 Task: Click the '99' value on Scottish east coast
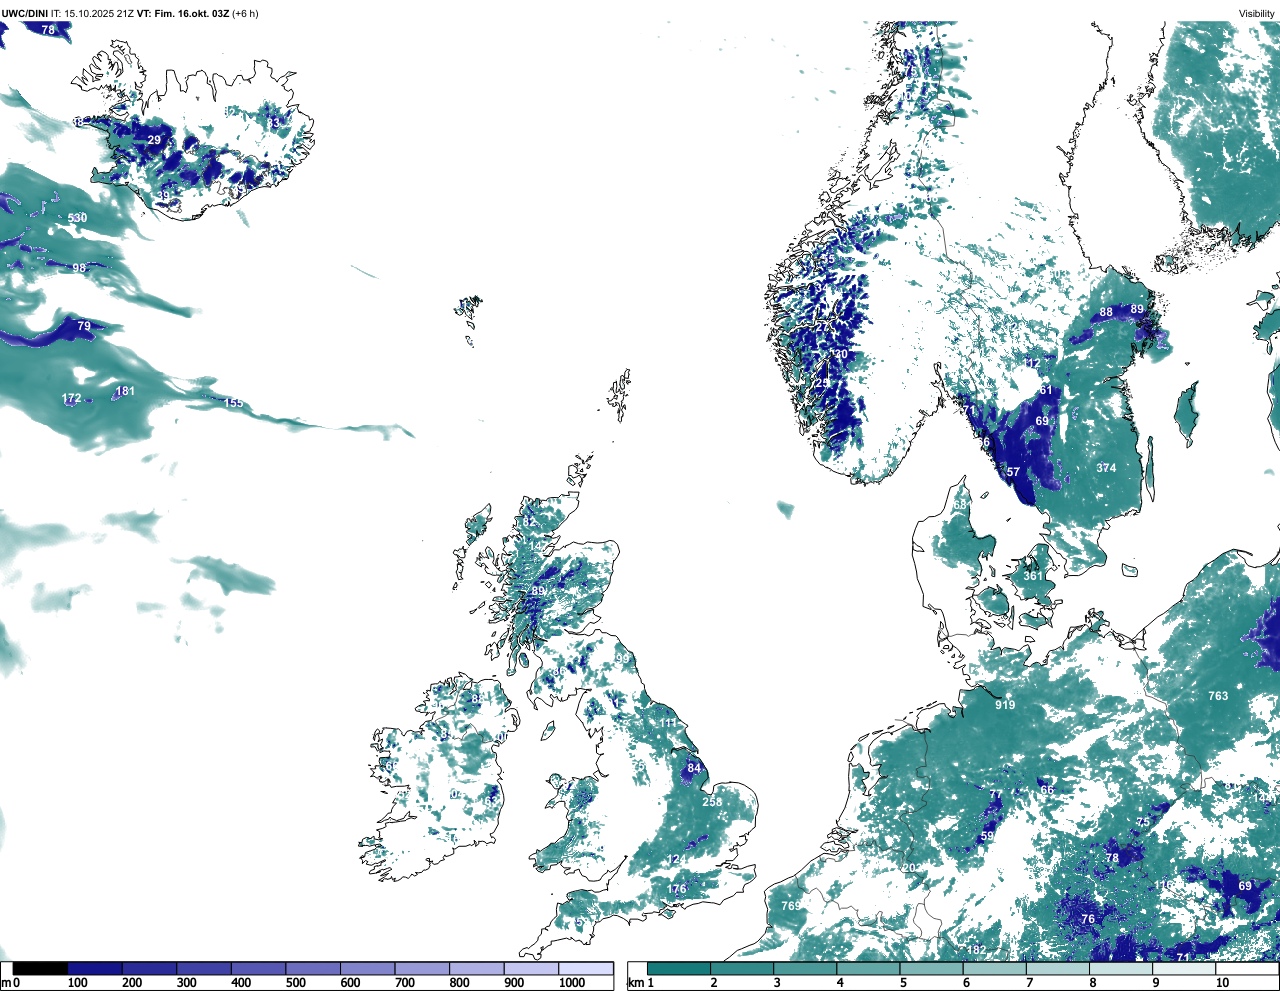click(x=623, y=658)
